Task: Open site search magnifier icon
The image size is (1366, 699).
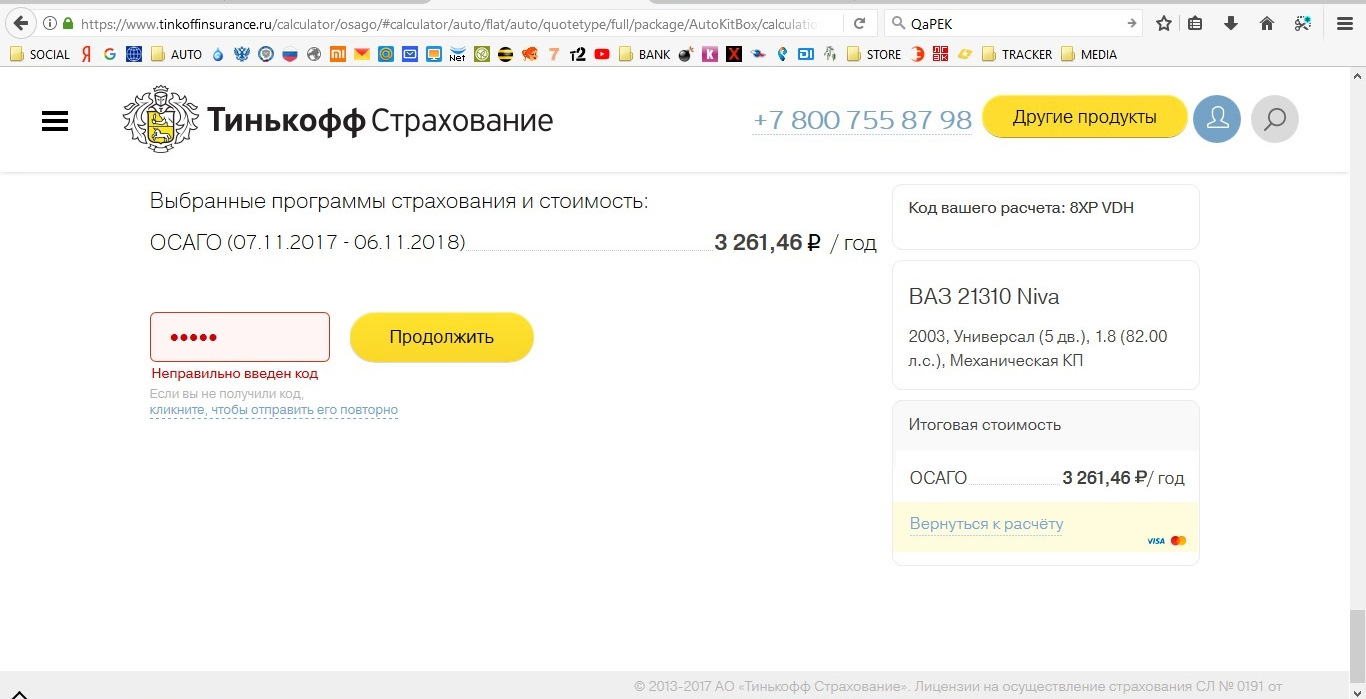Action: tap(1275, 120)
